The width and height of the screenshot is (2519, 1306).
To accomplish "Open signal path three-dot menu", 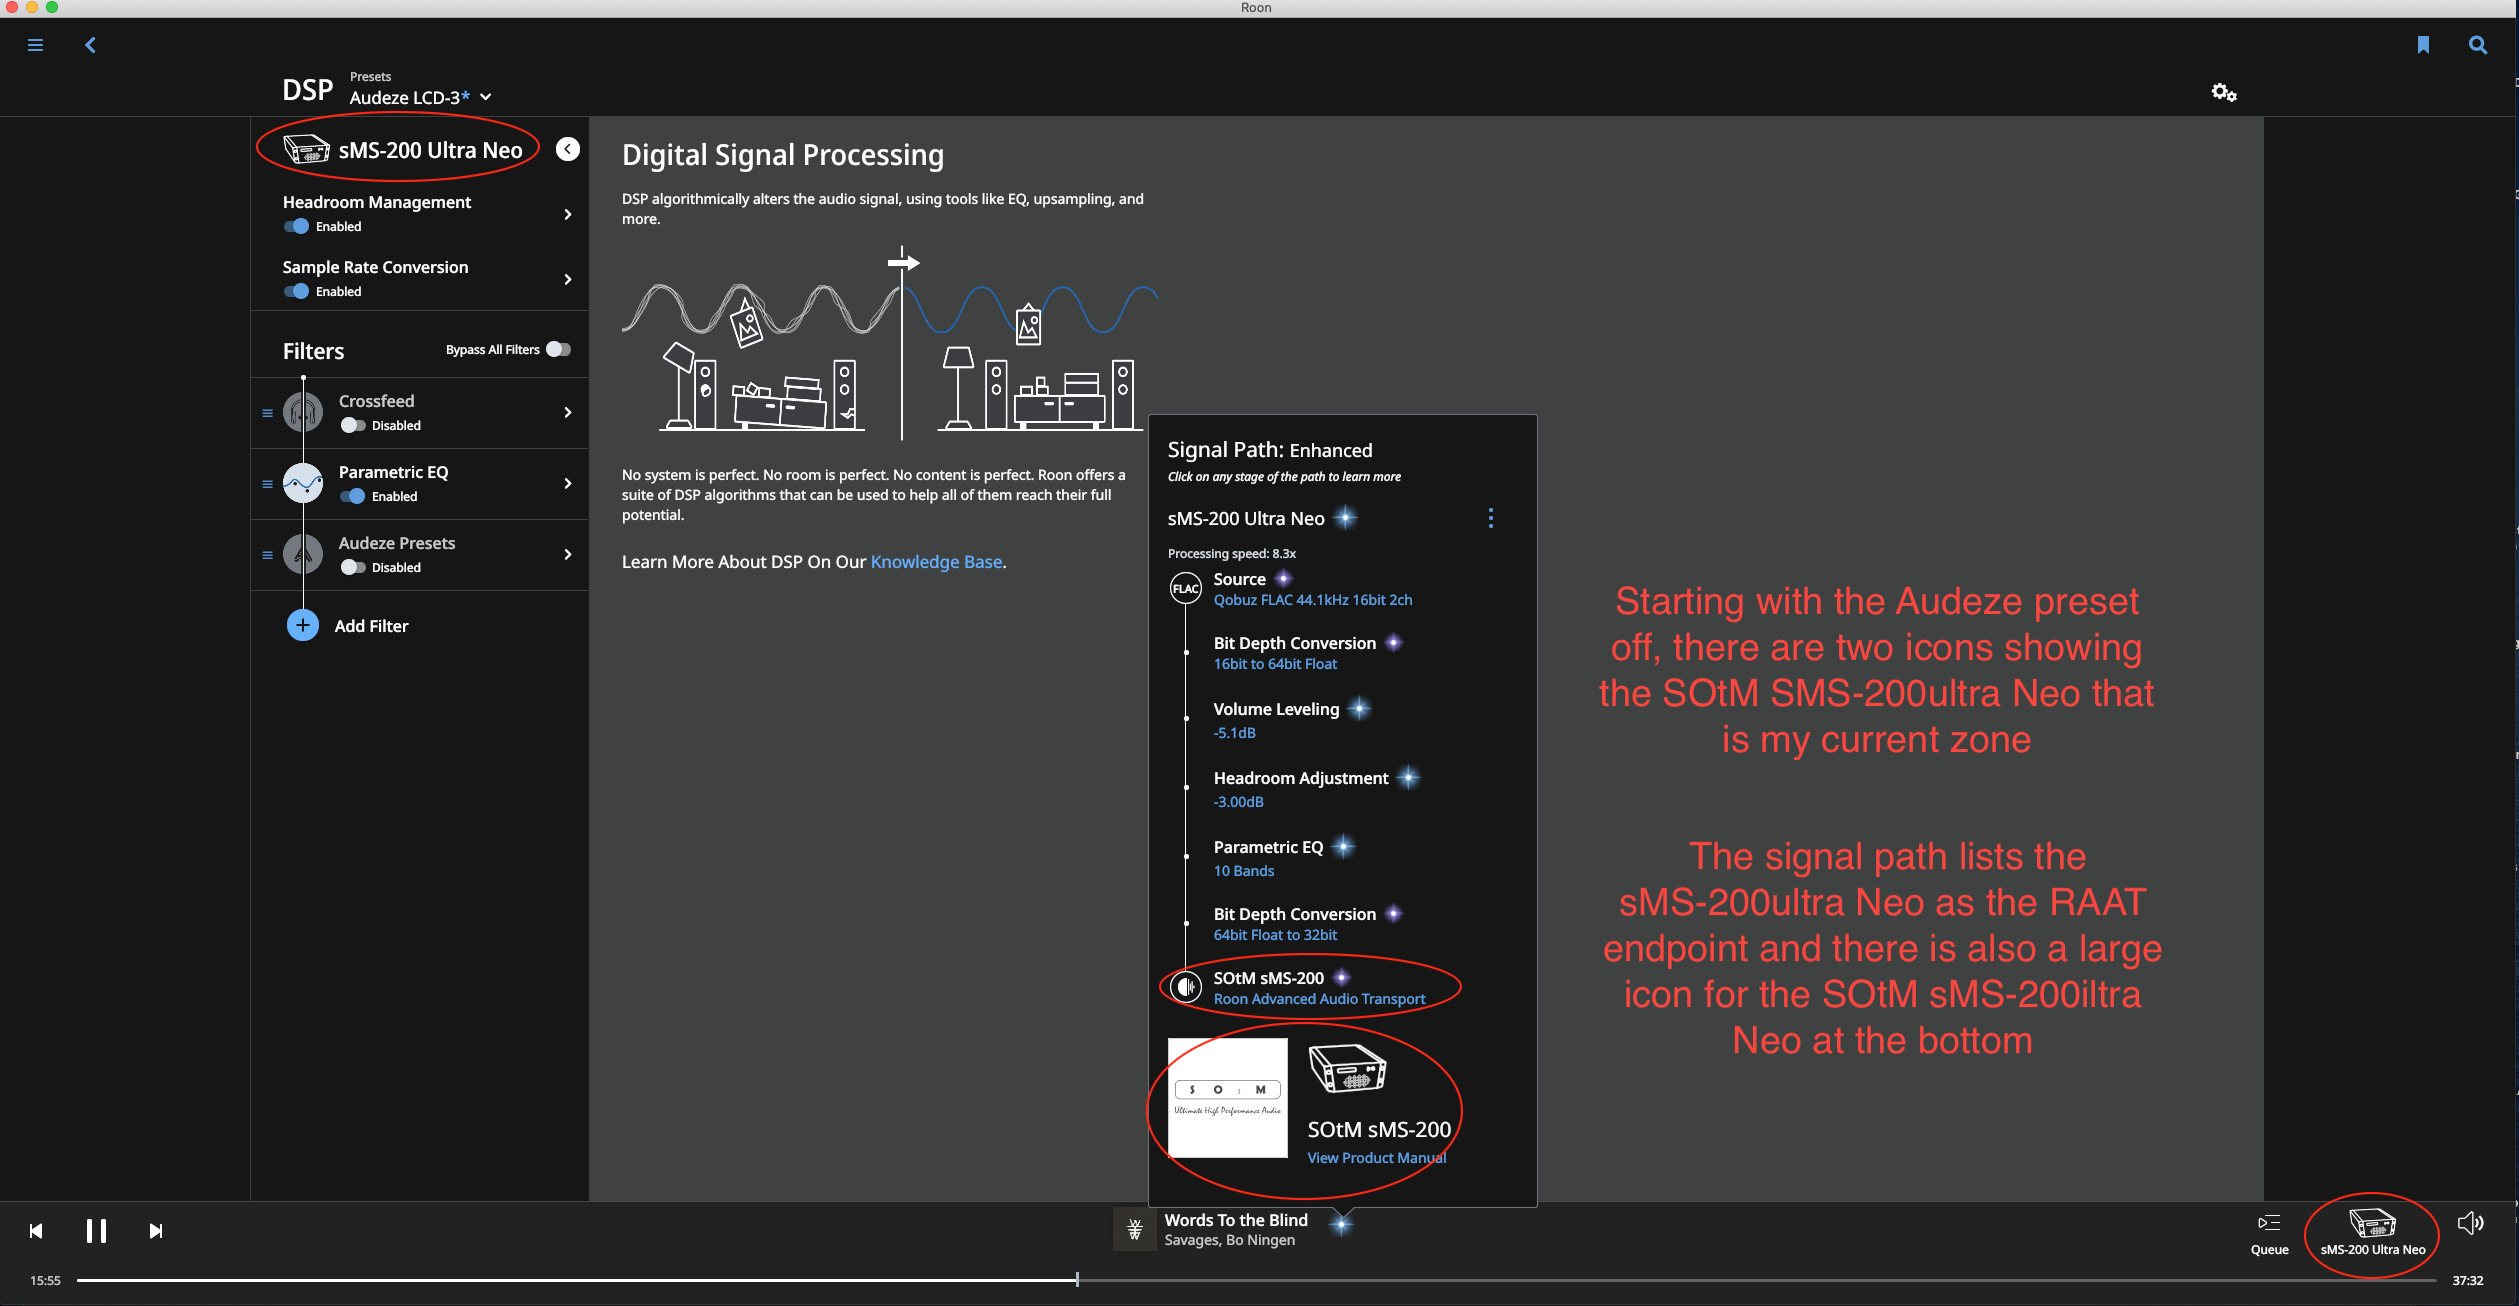I will [x=1490, y=518].
